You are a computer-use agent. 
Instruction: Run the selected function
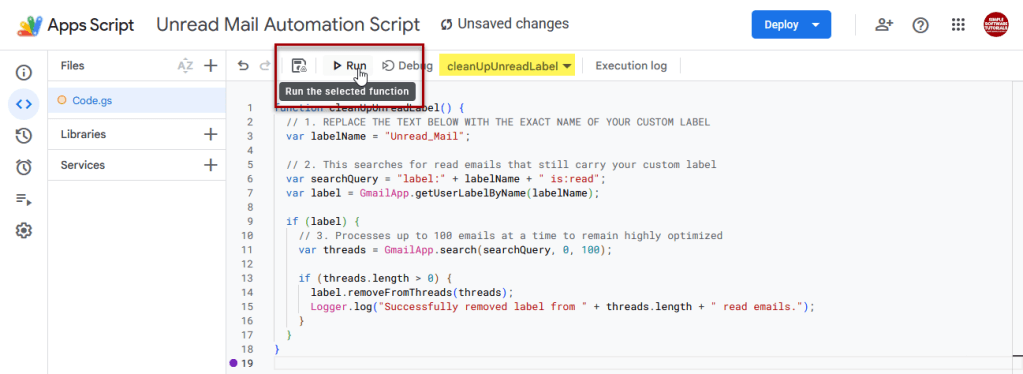[x=349, y=65]
